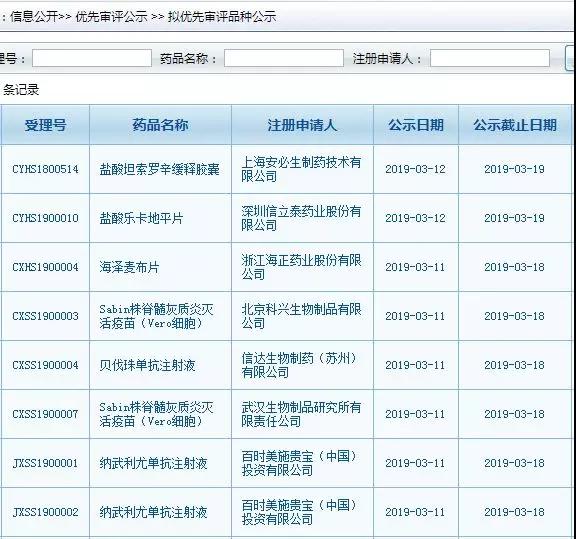Click applicant 浙江海正药业股份有限公司
This screenshot has height=539, width=576.
pyautogui.click(x=301, y=267)
